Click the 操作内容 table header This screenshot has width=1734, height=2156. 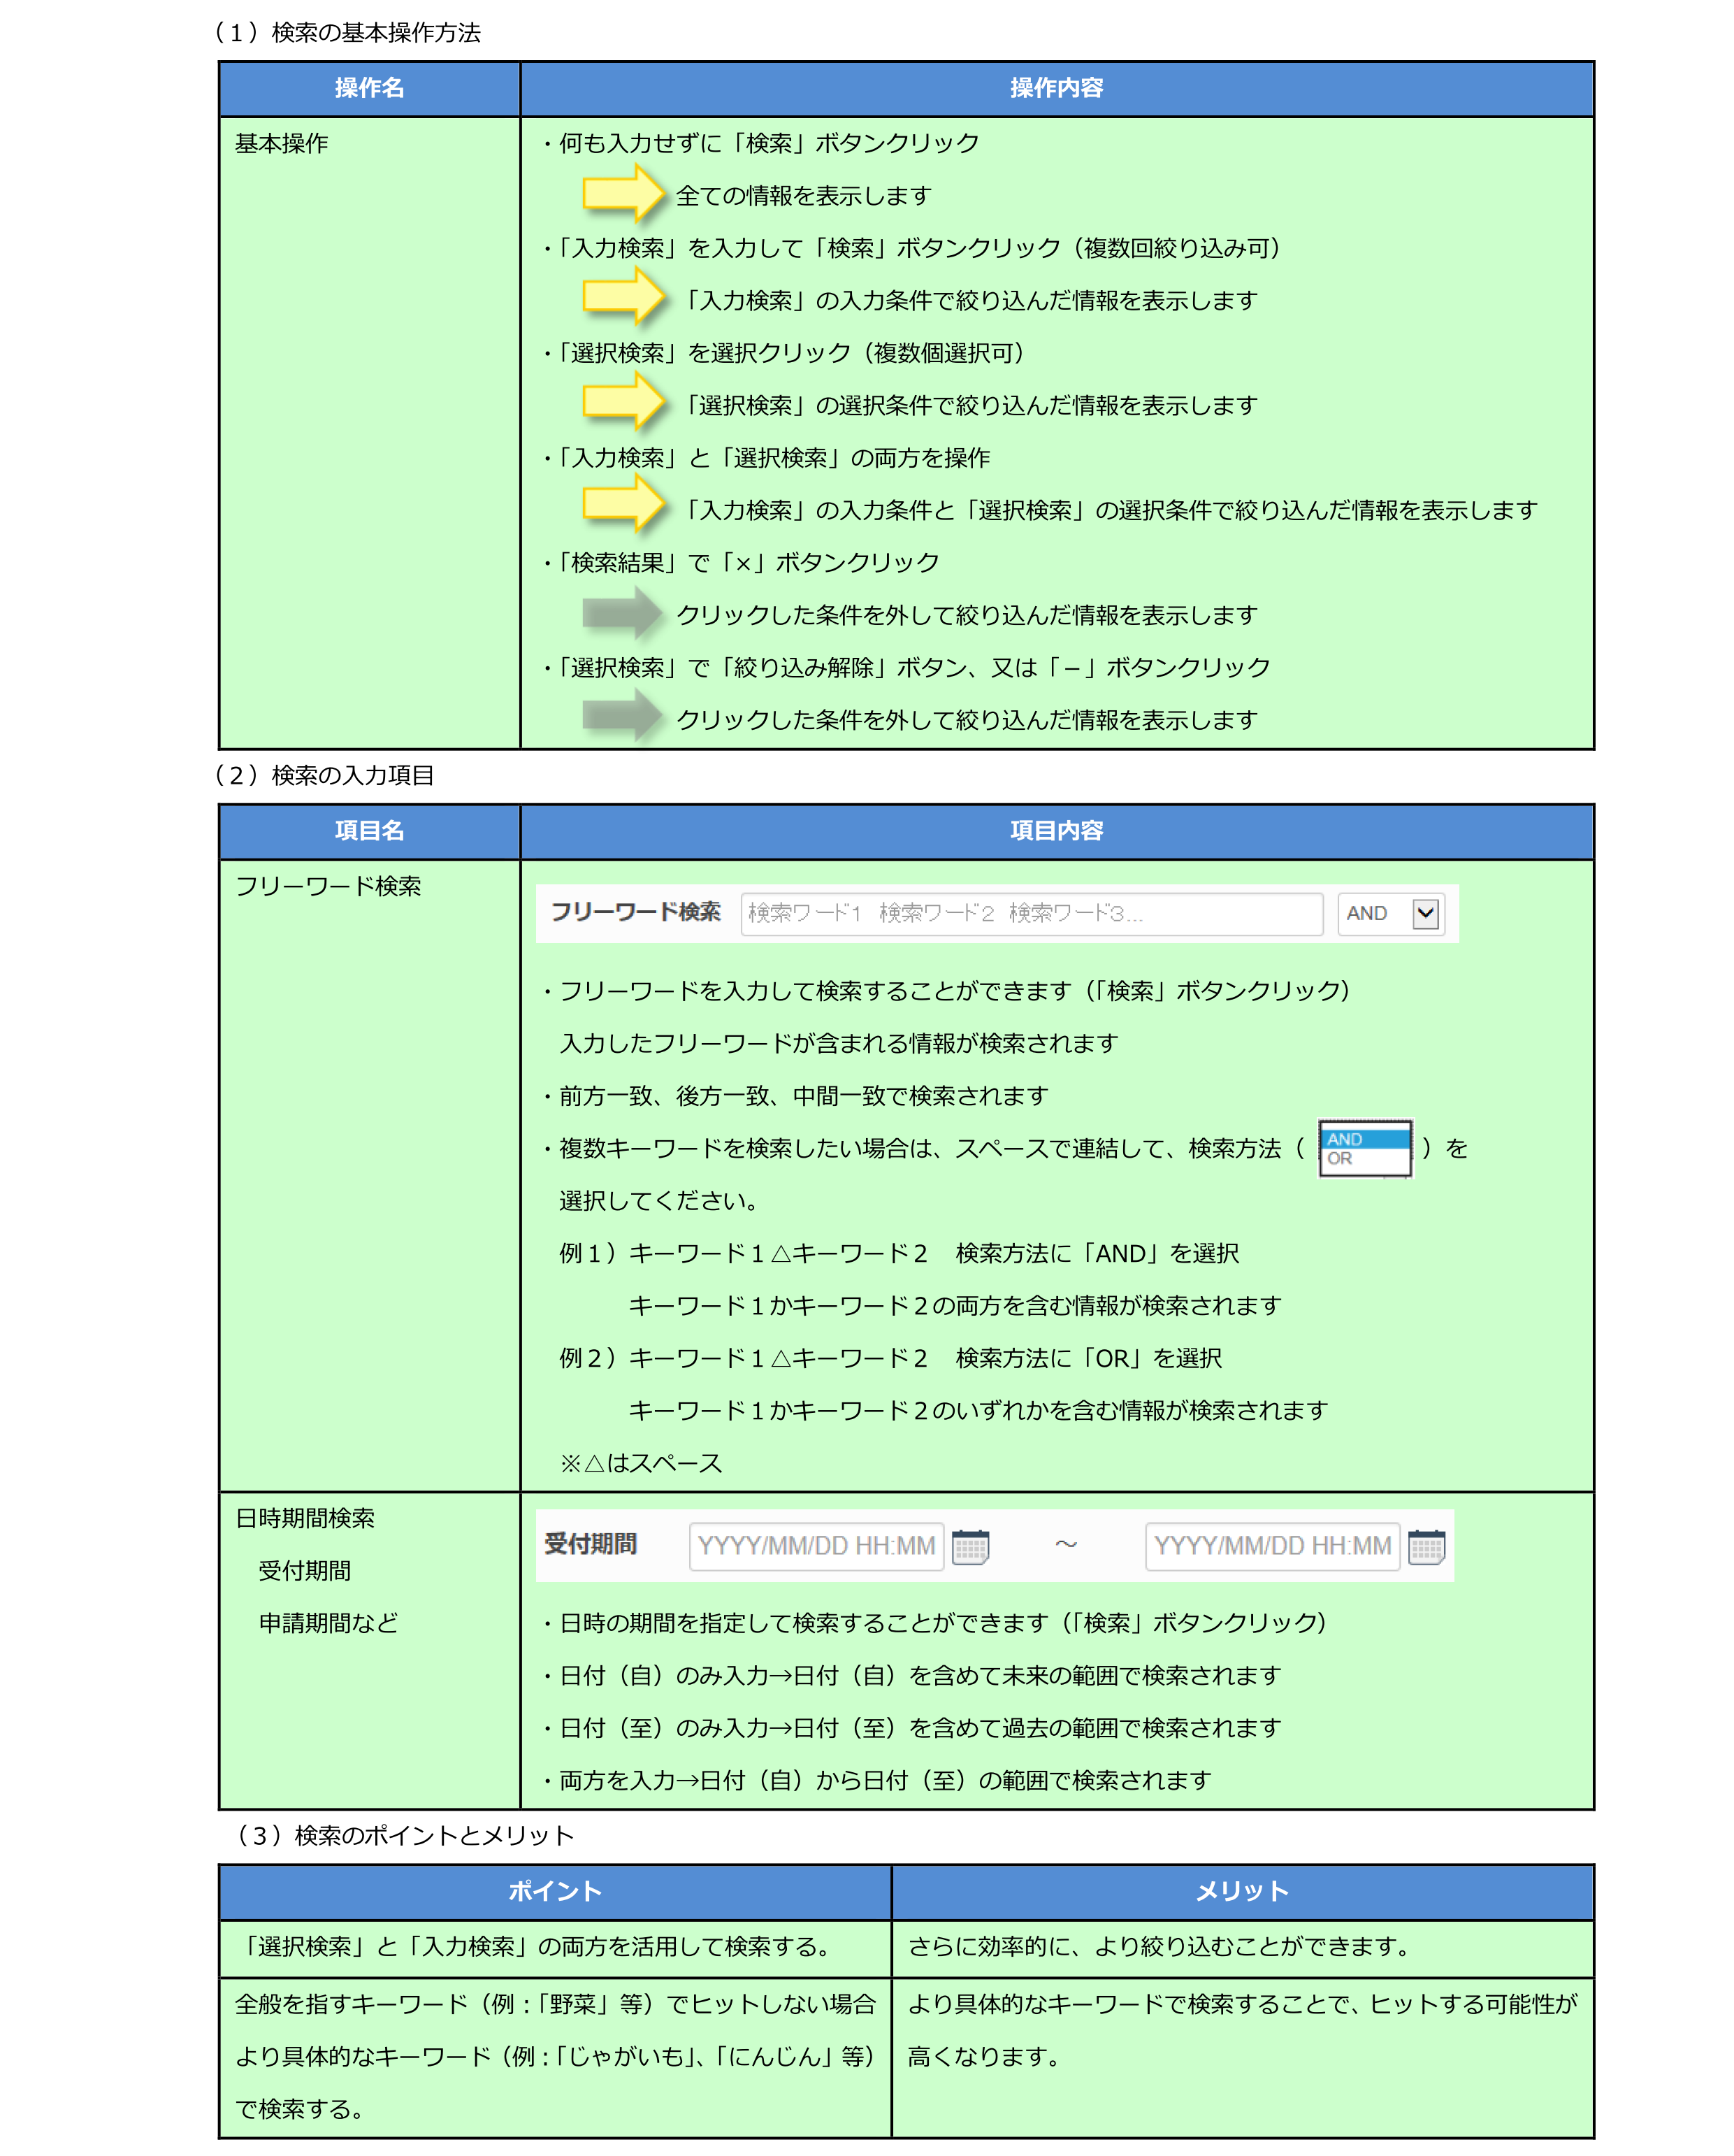point(1057,88)
